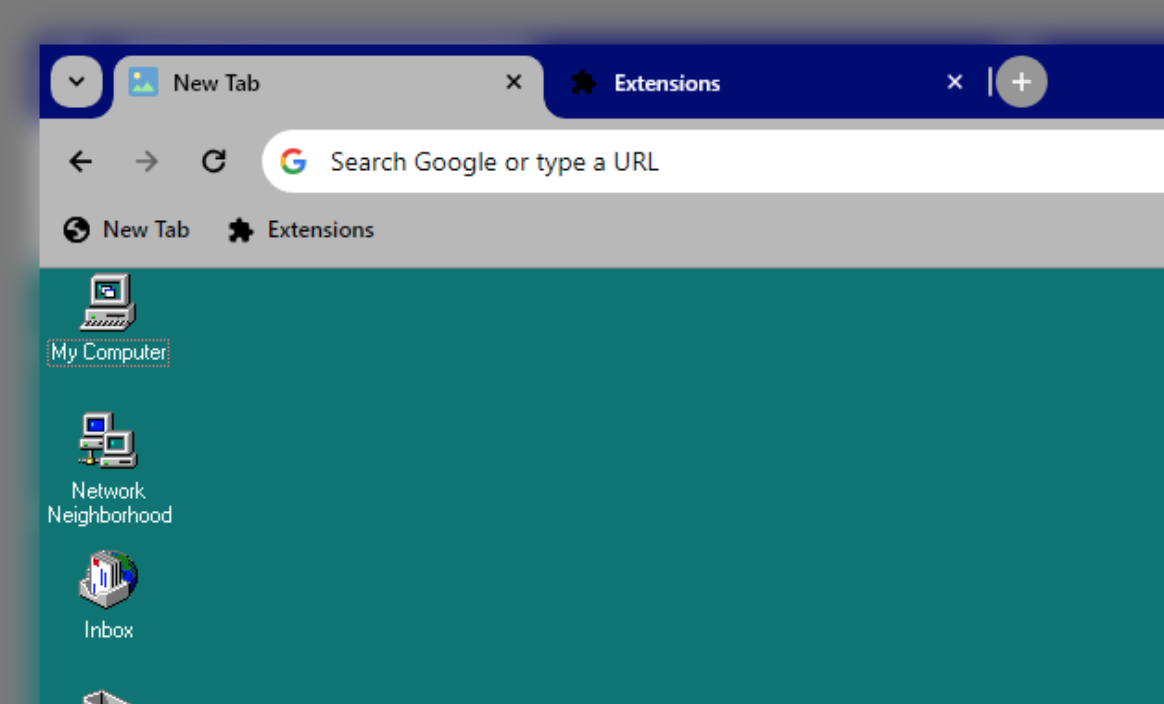1164x704 pixels.
Task: Go forward with the forward arrow
Action: (x=147, y=161)
